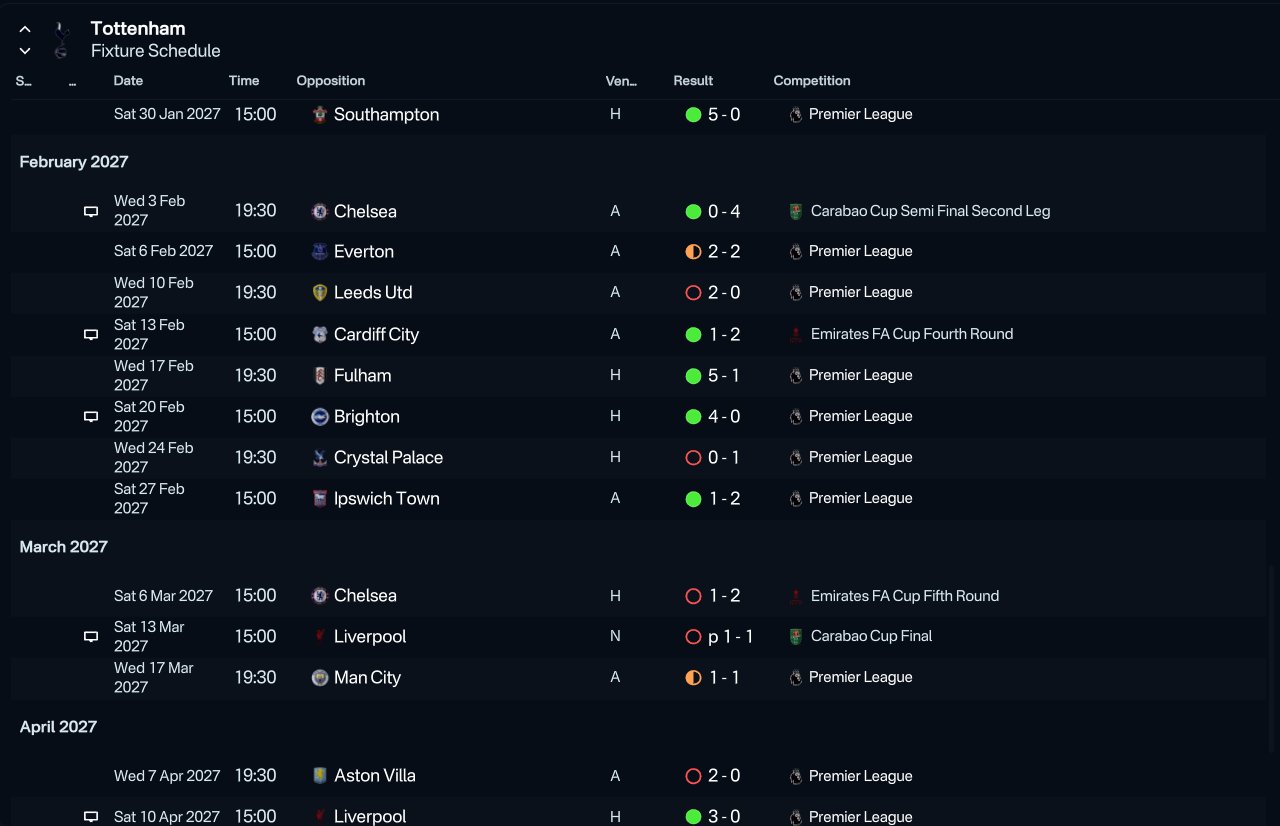Click the TV broadcast icon beside Wed 3 Feb
The height and width of the screenshot is (826, 1280).
pyautogui.click(x=91, y=211)
